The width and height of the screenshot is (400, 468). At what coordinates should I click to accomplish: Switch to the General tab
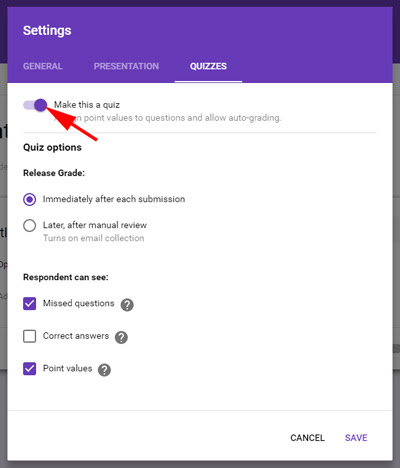pyautogui.click(x=43, y=66)
